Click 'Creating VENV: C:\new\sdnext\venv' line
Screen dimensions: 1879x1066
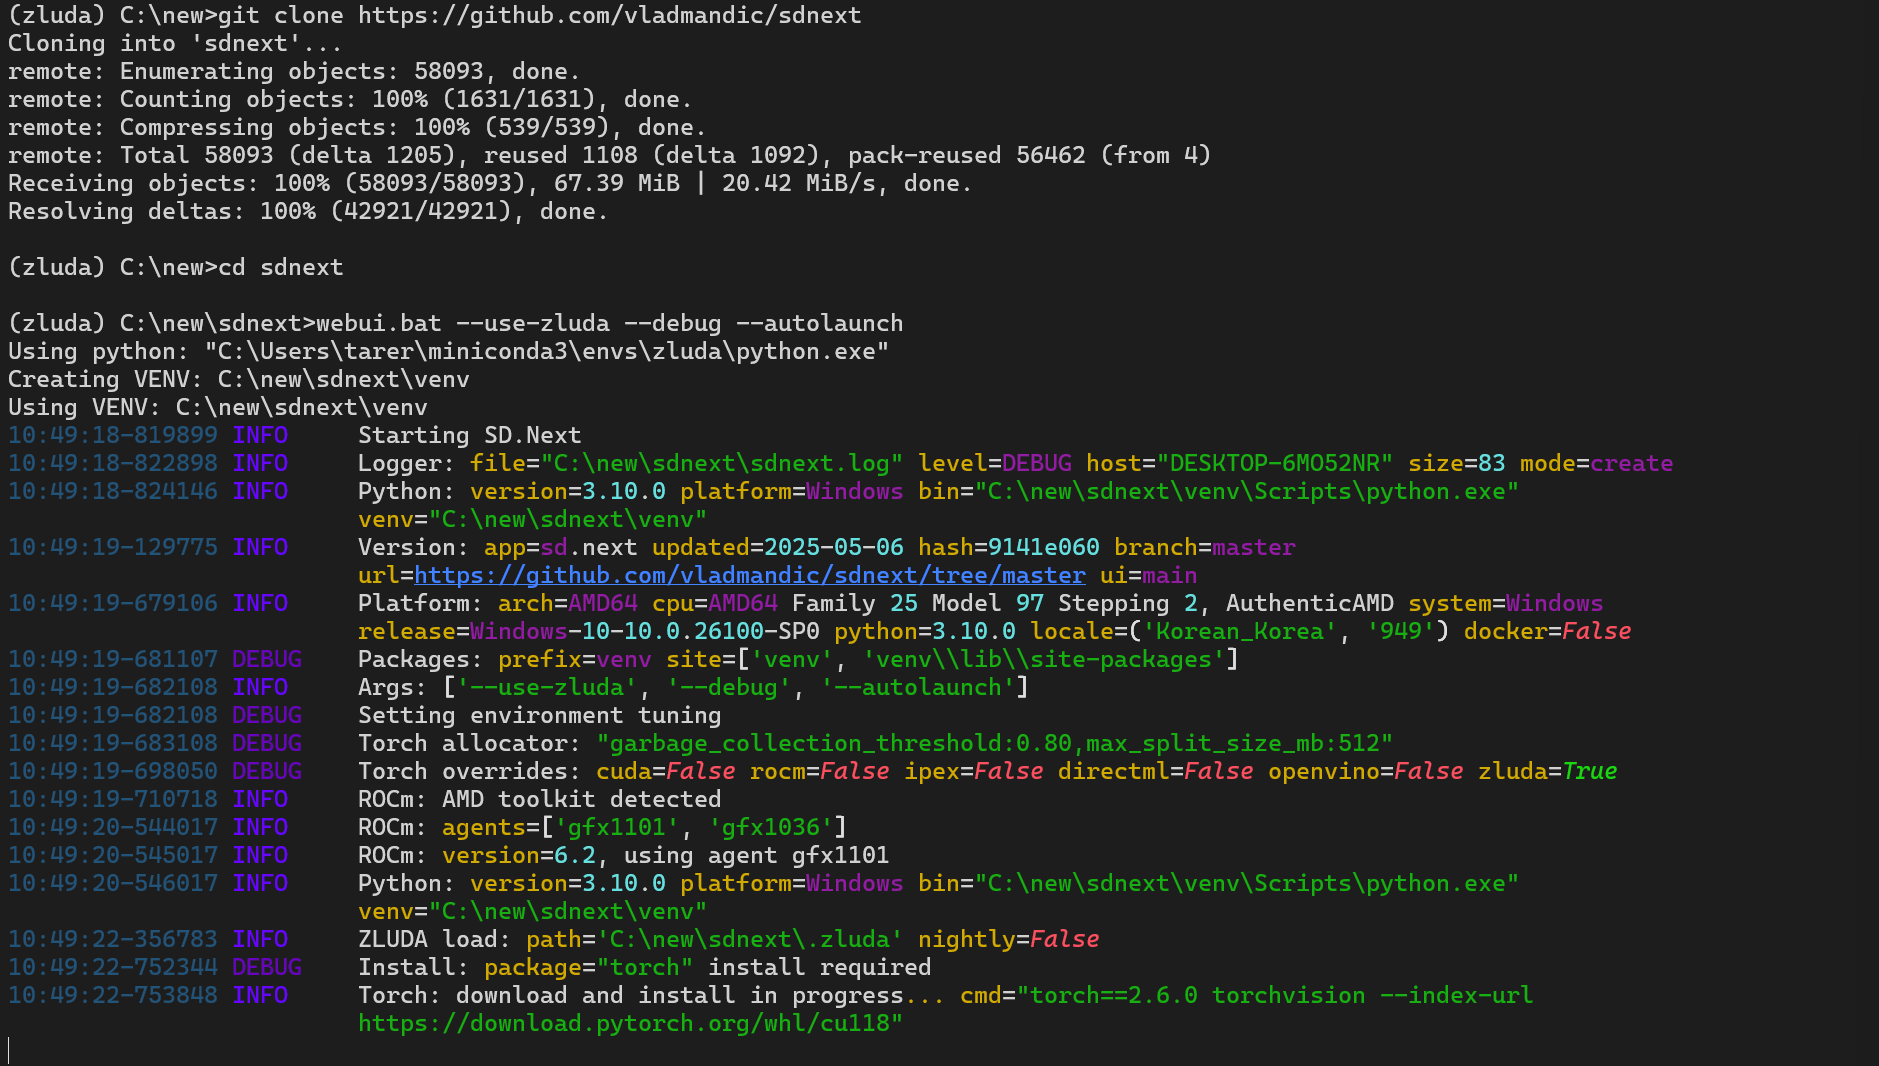pos(239,380)
